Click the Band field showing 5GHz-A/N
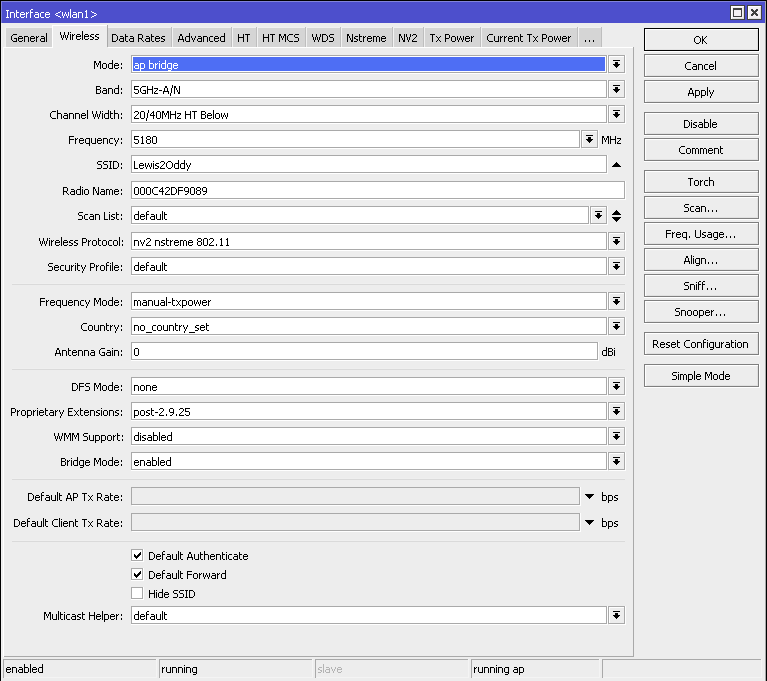This screenshot has height=681, width=767. pyautogui.click(x=368, y=90)
